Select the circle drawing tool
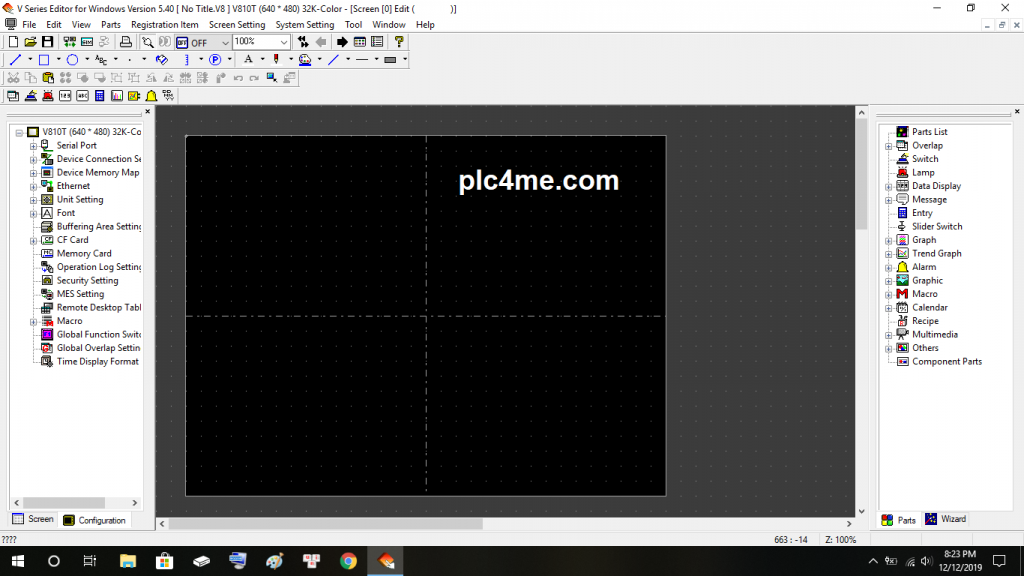The width and height of the screenshot is (1024, 576). click(73, 60)
